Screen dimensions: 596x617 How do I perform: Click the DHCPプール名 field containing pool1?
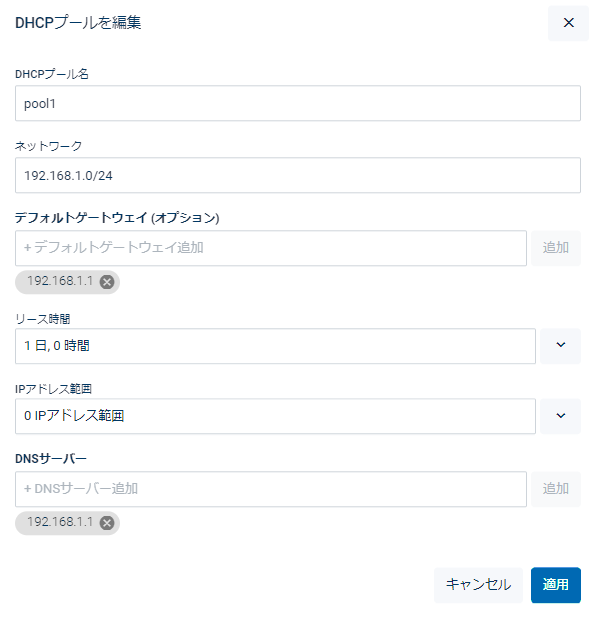(298, 103)
